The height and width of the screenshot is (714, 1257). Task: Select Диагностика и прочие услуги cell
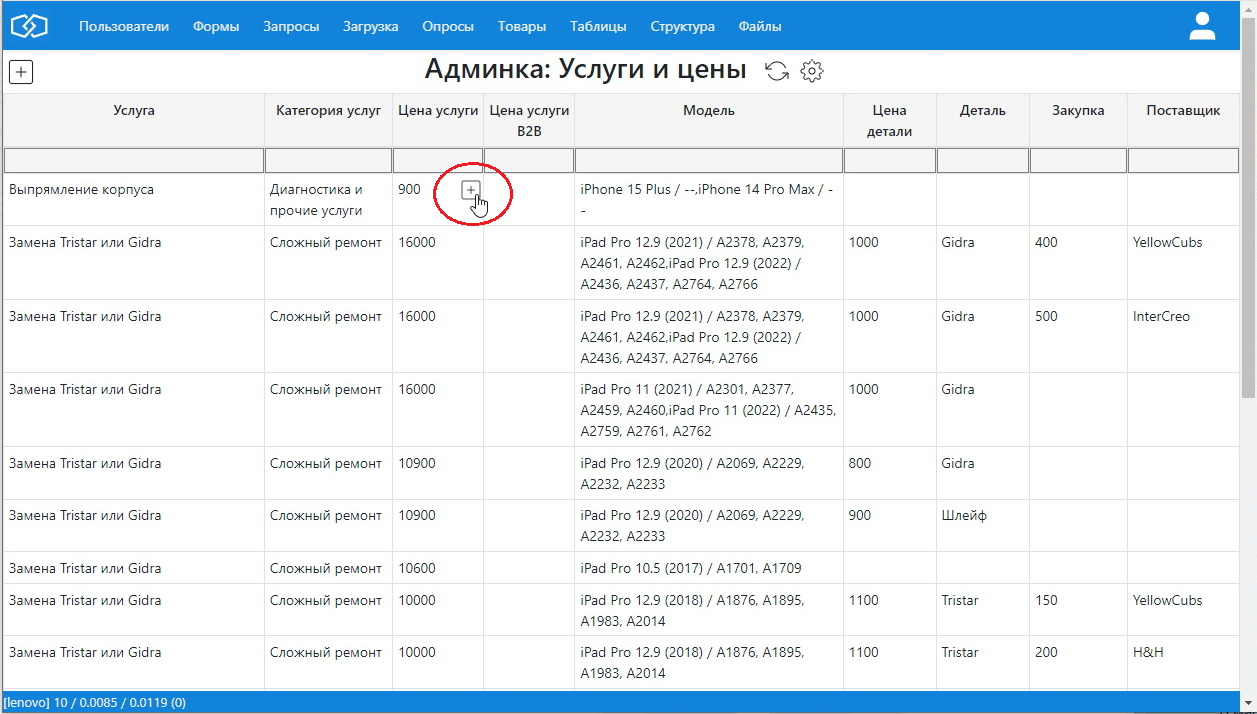coord(328,200)
